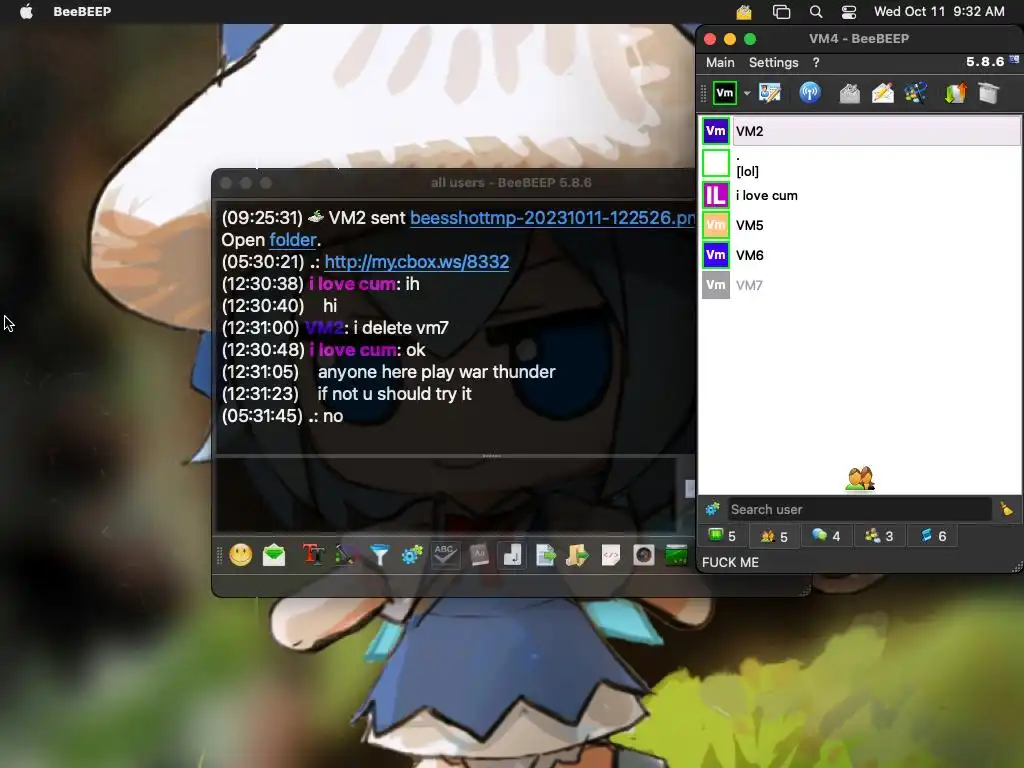Screen dimensions: 1024x768
Task: Click the flag icon beside version 5.8.6
Action: tap(1014, 60)
